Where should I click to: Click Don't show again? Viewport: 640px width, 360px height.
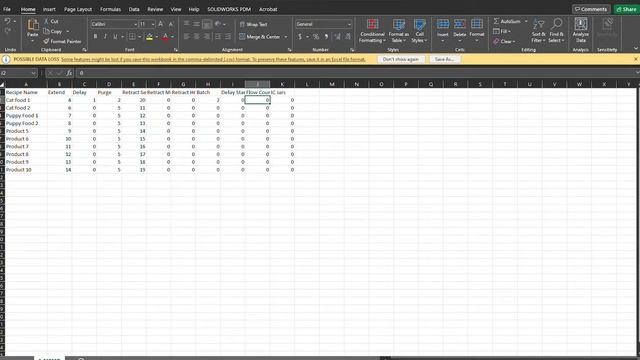point(400,59)
